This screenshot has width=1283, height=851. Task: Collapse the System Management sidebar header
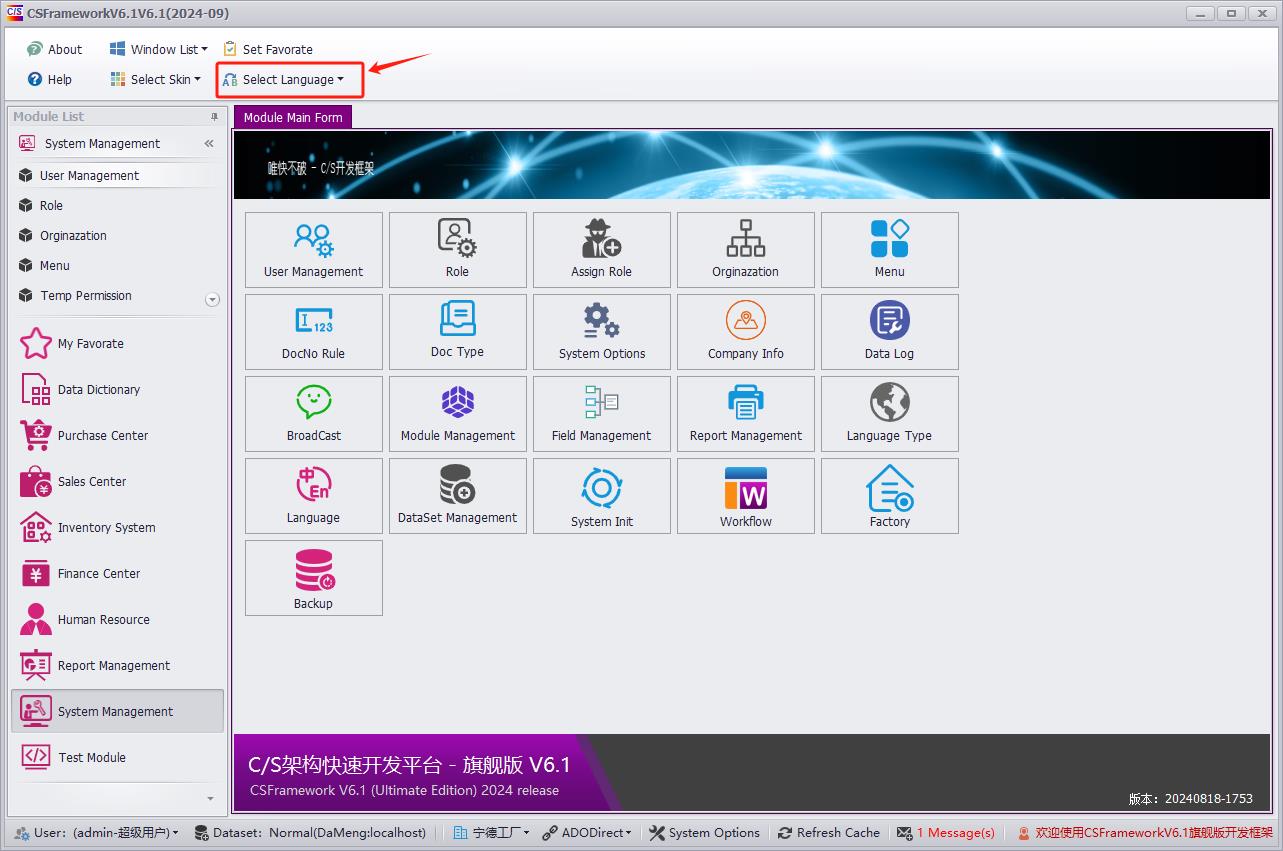point(209,144)
